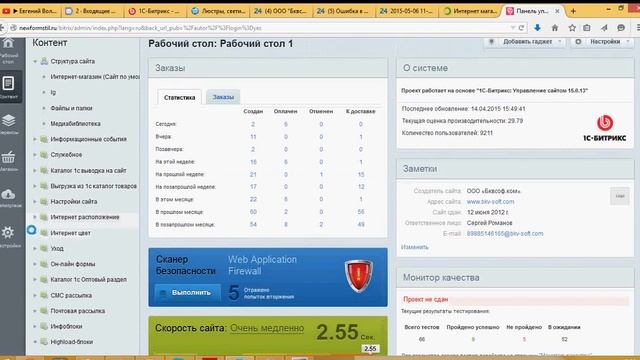Open the browser hamburger menu
This screenshot has width=640, height=360.
[638, 28]
